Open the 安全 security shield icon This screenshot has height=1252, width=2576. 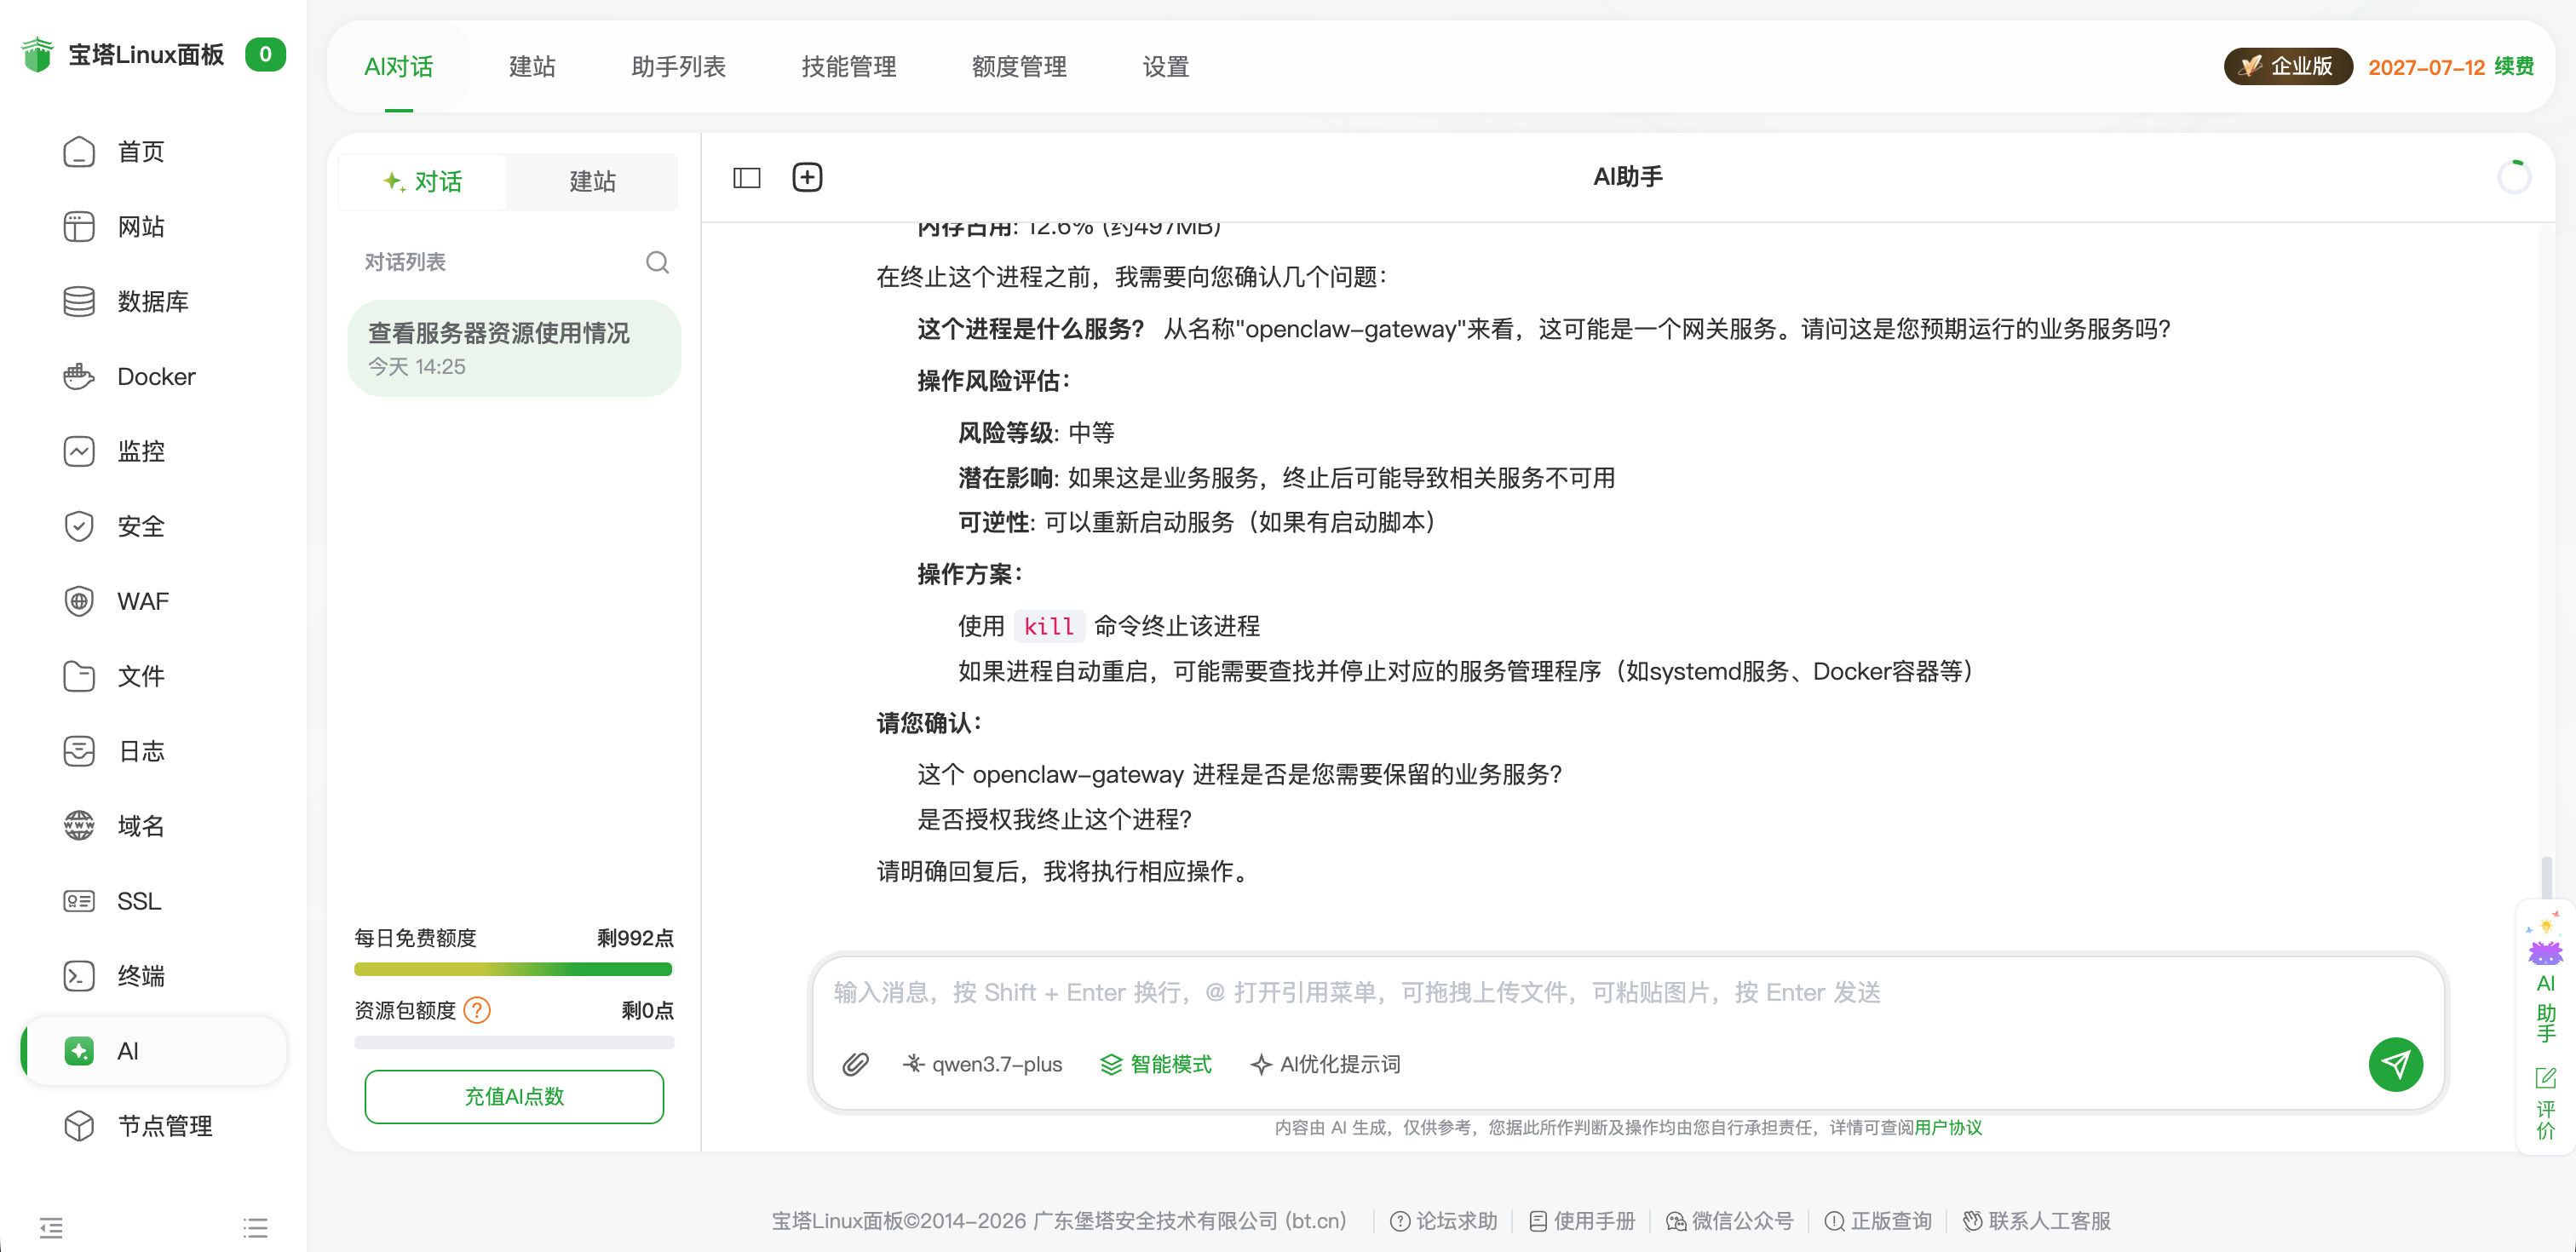tap(79, 527)
